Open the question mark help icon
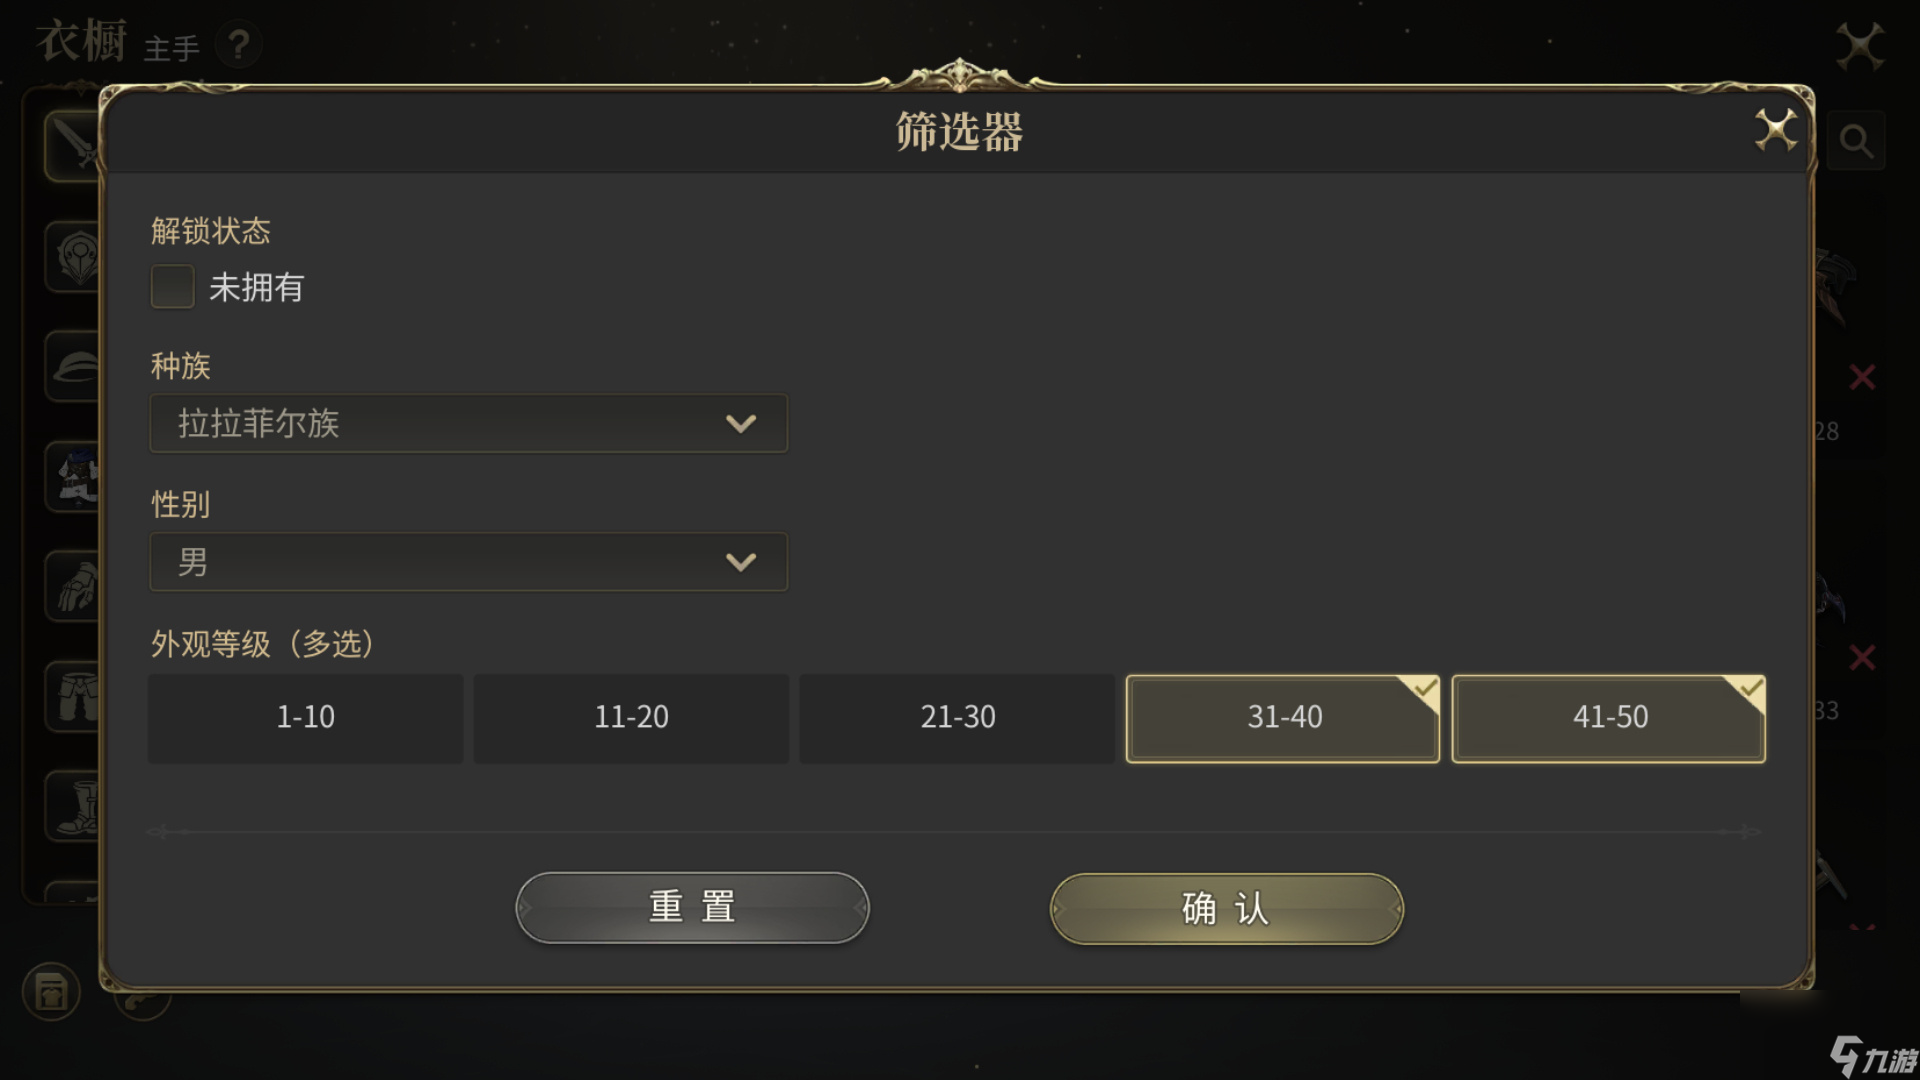 238,45
